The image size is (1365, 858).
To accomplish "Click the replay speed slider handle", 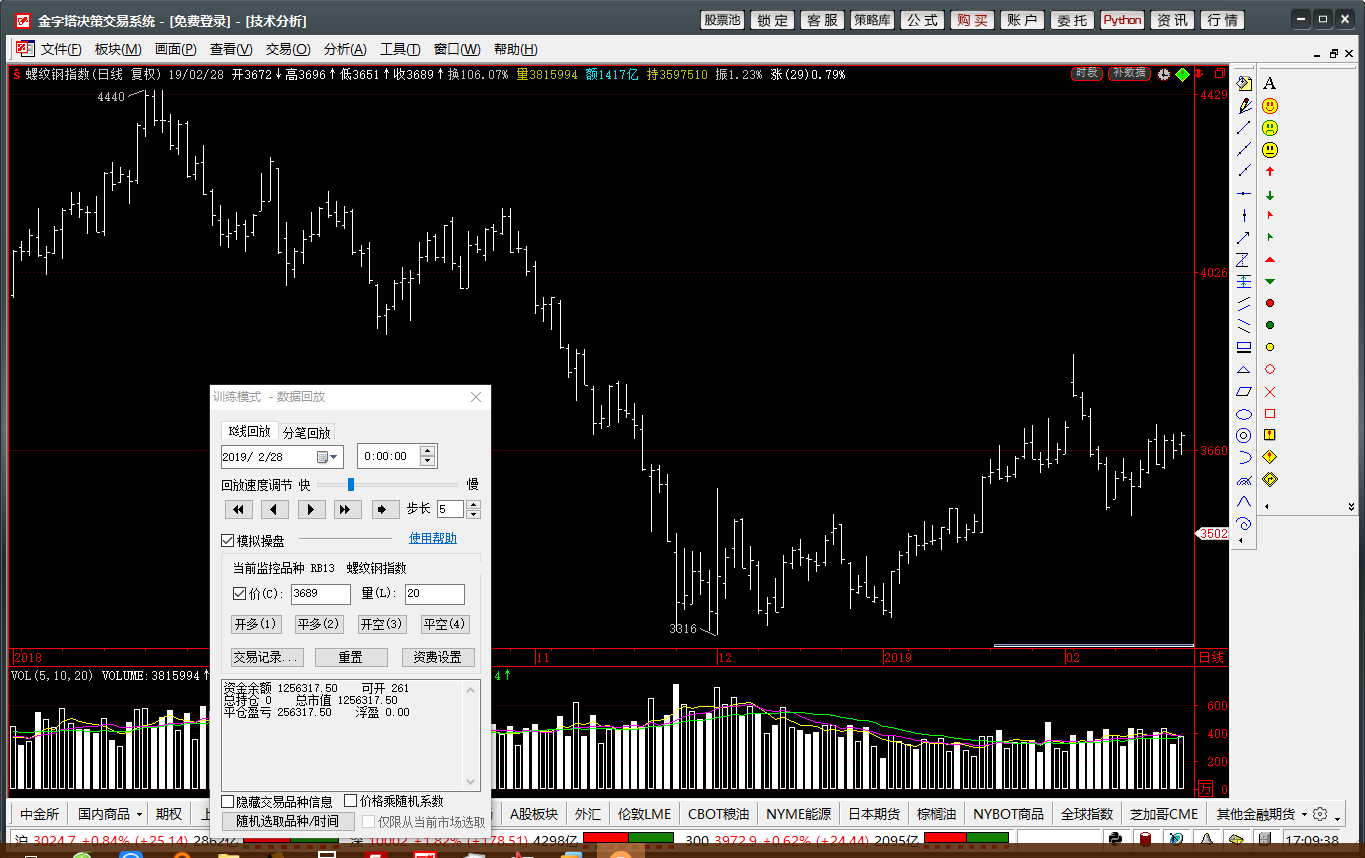I will (x=351, y=484).
